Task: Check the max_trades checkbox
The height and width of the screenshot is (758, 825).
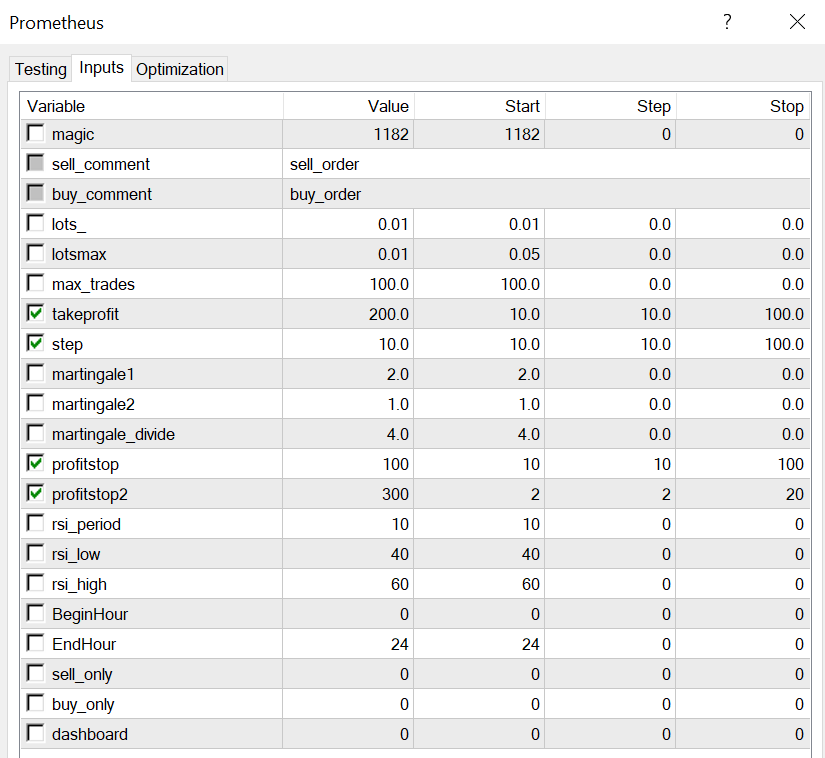Action: pyautogui.click(x=36, y=282)
